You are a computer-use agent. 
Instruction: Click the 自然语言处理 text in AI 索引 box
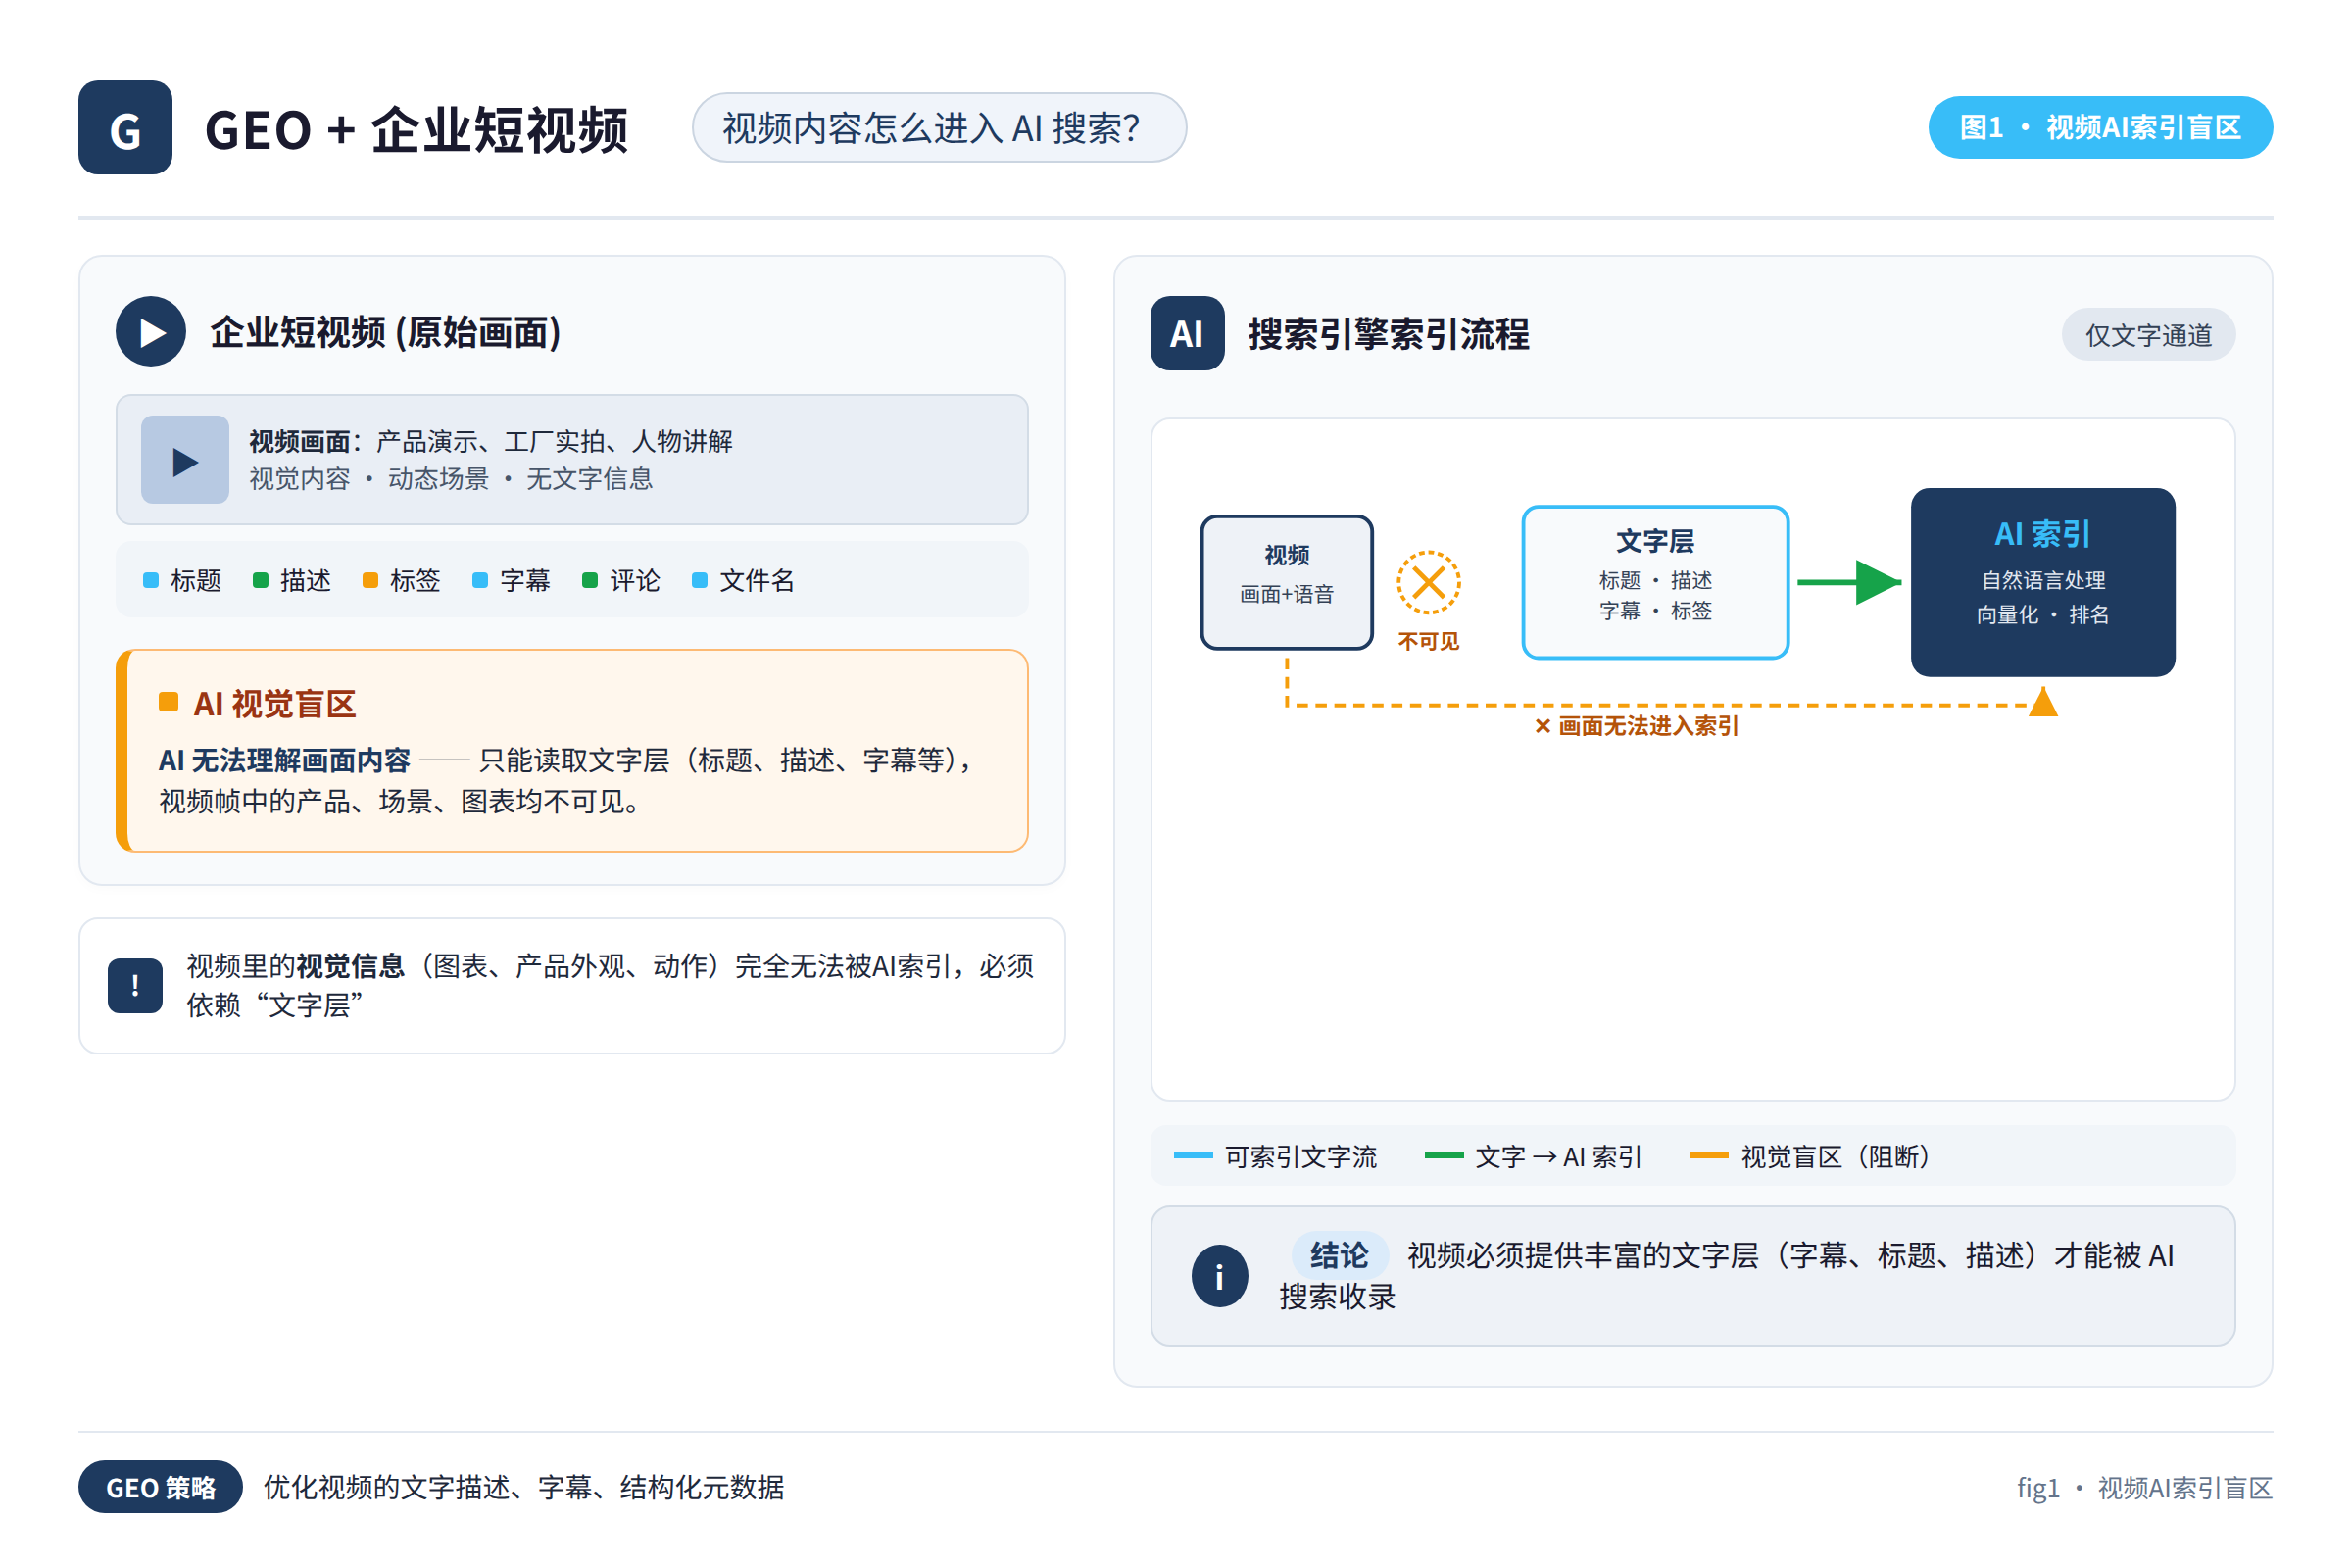tap(2043, 581)
